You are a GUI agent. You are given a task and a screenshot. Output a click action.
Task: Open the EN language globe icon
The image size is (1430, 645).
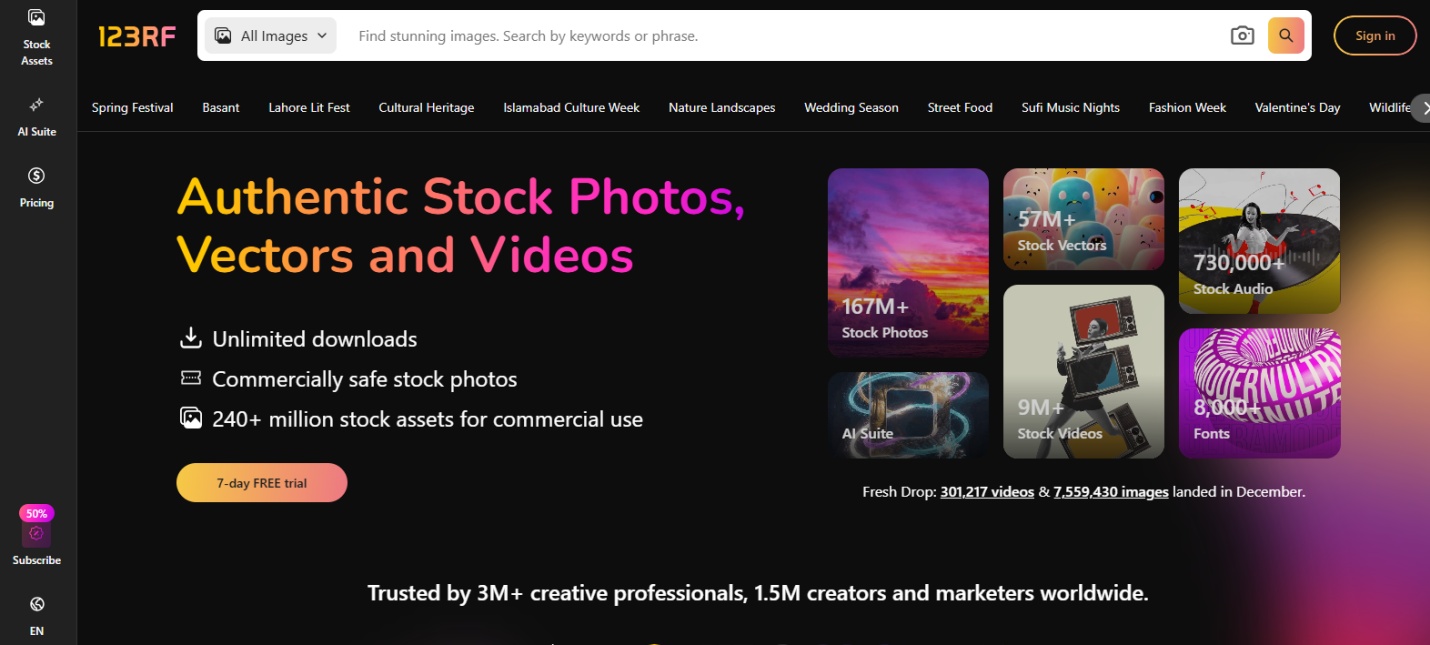pyautogui.click(x=36, y=604)
